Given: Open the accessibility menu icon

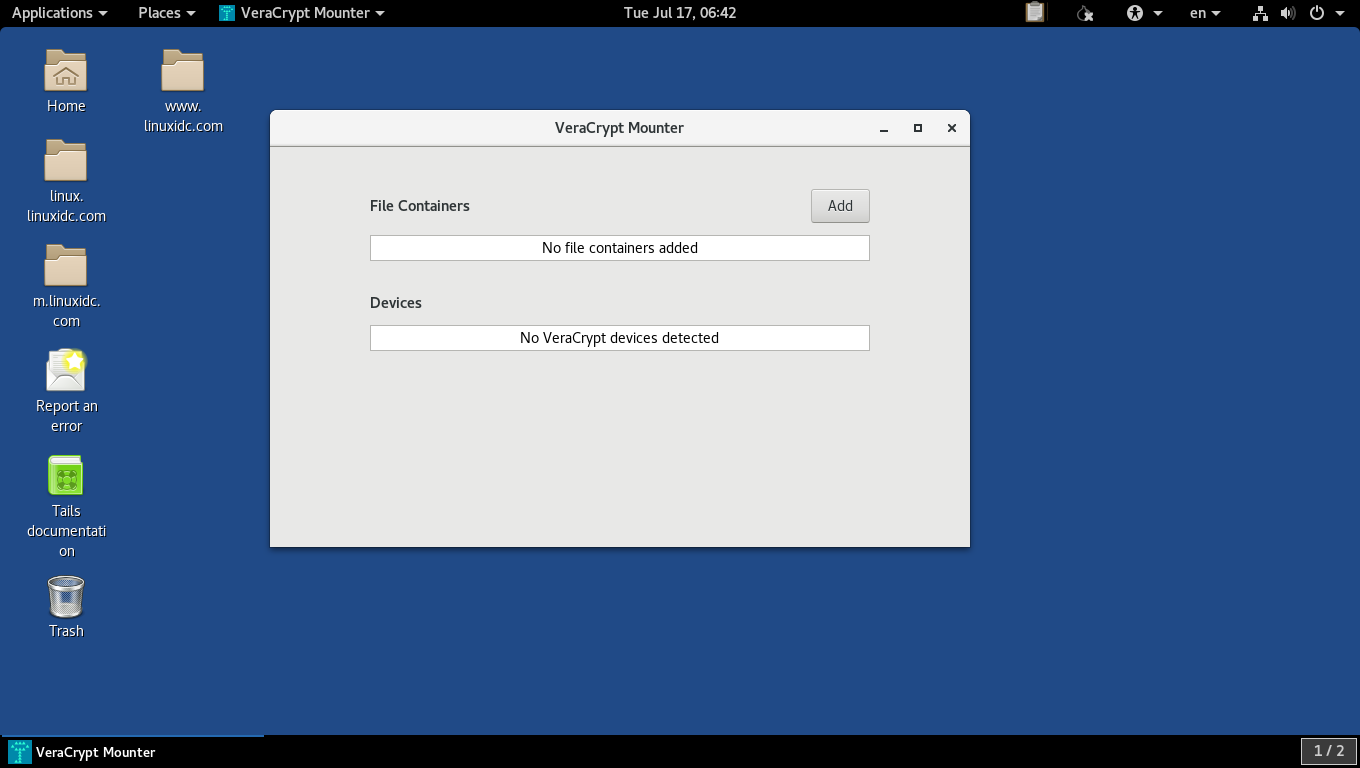Looking at the screenshot, I should [x=1135, y=13].
